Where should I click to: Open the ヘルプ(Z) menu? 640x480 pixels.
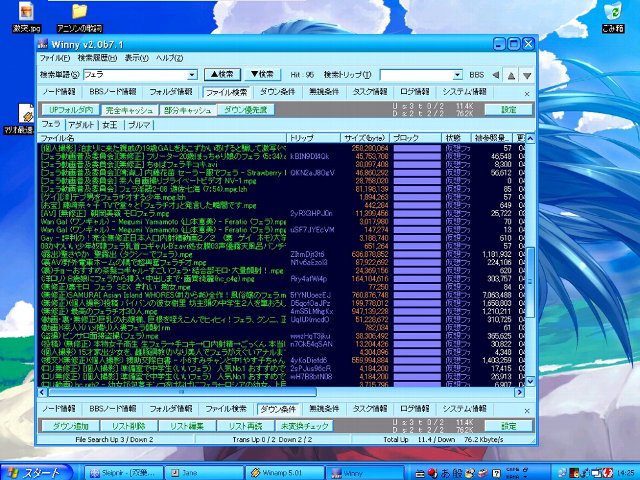click(169, 58)
